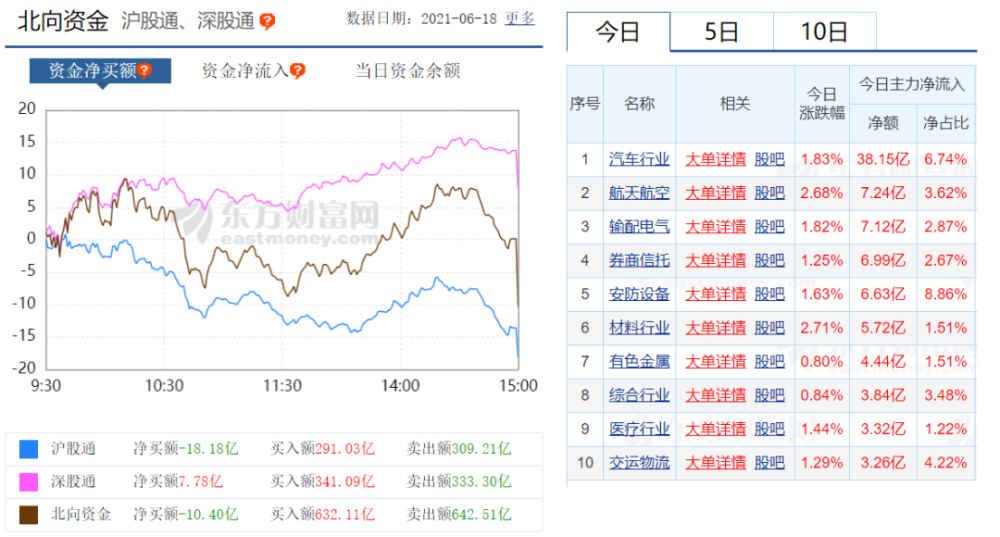This screenshot has width=1000, height=537.
Task: Open 当日资金余额 chart tab
Action: pos(408,71)
